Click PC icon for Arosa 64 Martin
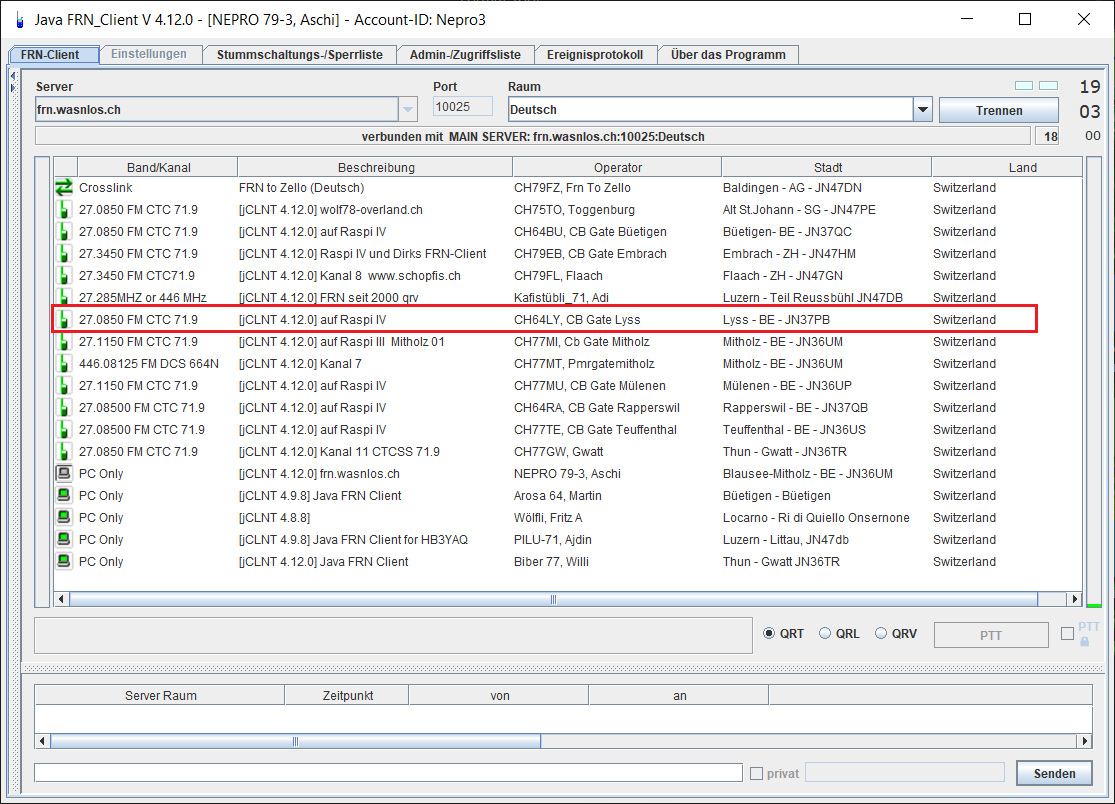This screenshot has width=1115, height=804. [x=64, y=495]
